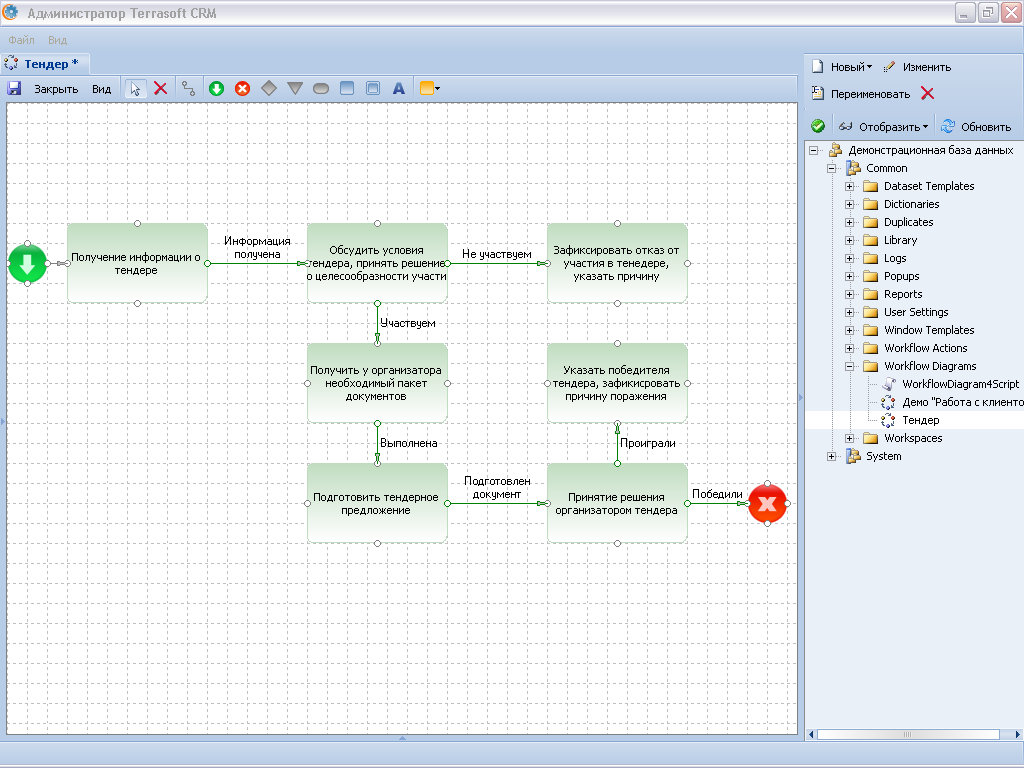Expand the Reports folder
1024x768 pixels.
tap(849, 294)
